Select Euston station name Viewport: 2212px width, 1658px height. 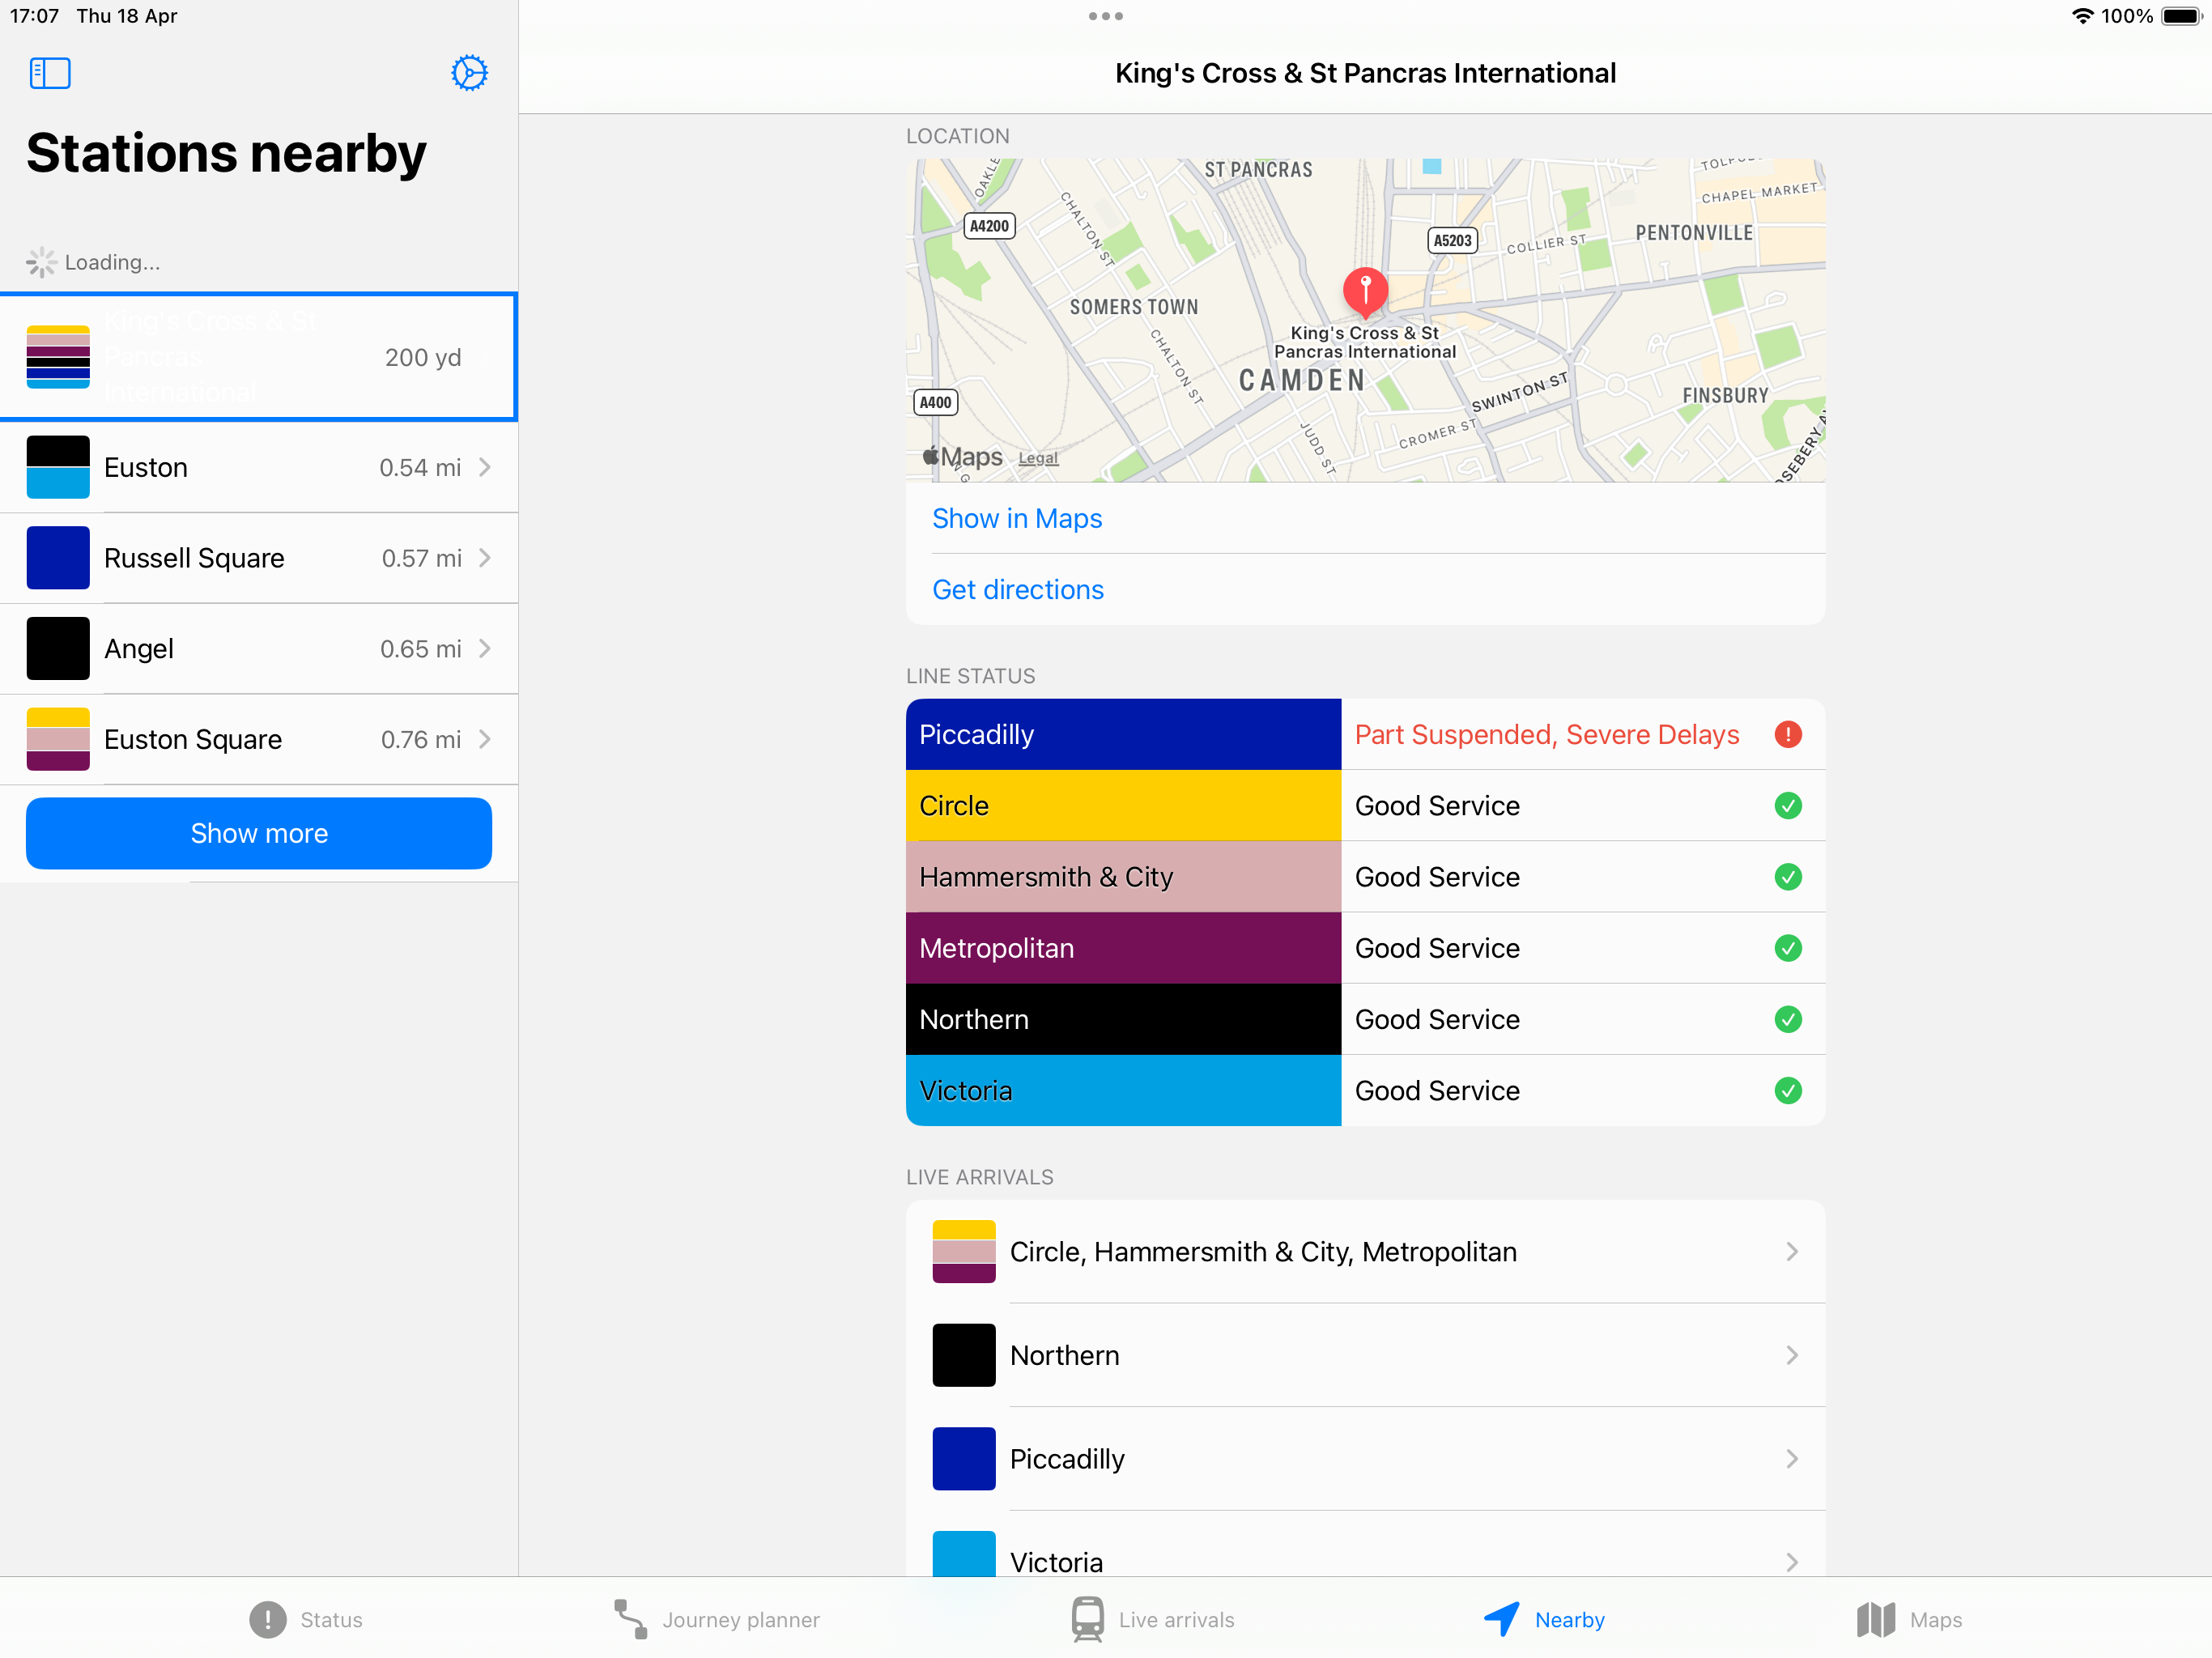(x=146, y=468)
